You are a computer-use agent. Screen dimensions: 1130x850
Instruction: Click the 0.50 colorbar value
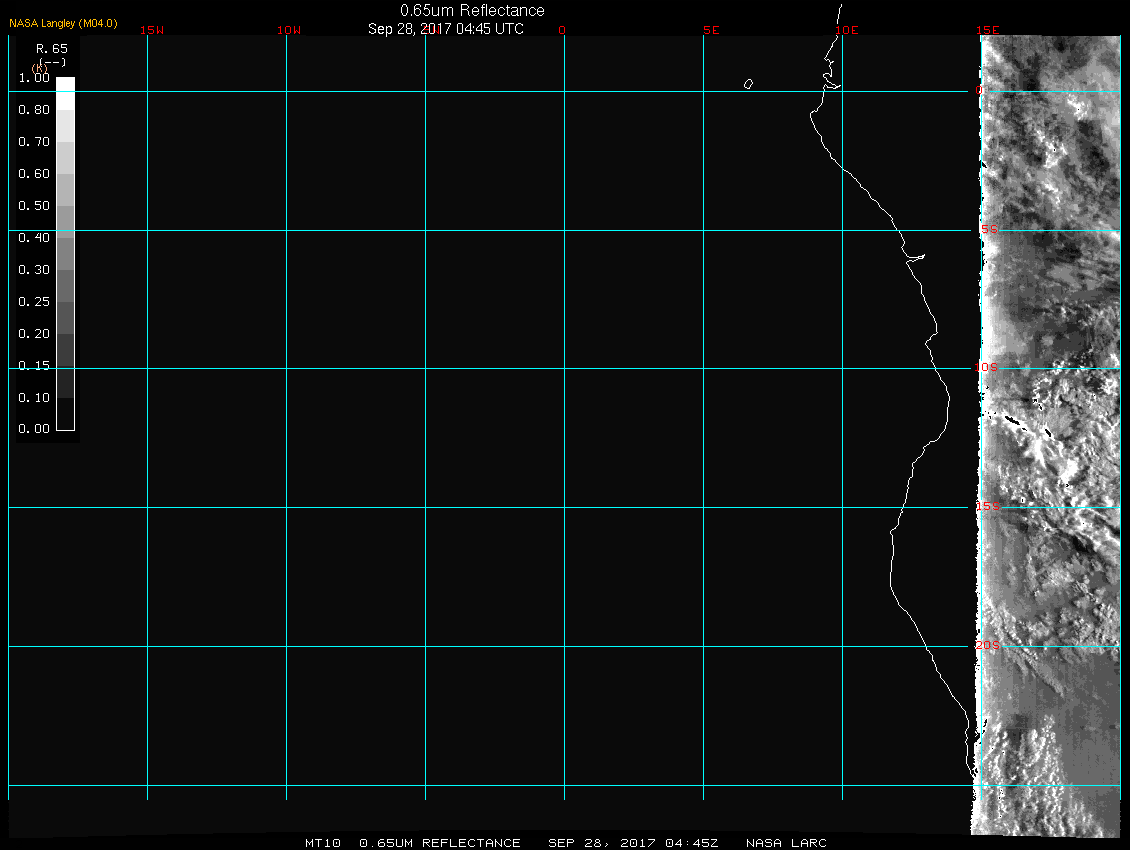coord(34,206)
